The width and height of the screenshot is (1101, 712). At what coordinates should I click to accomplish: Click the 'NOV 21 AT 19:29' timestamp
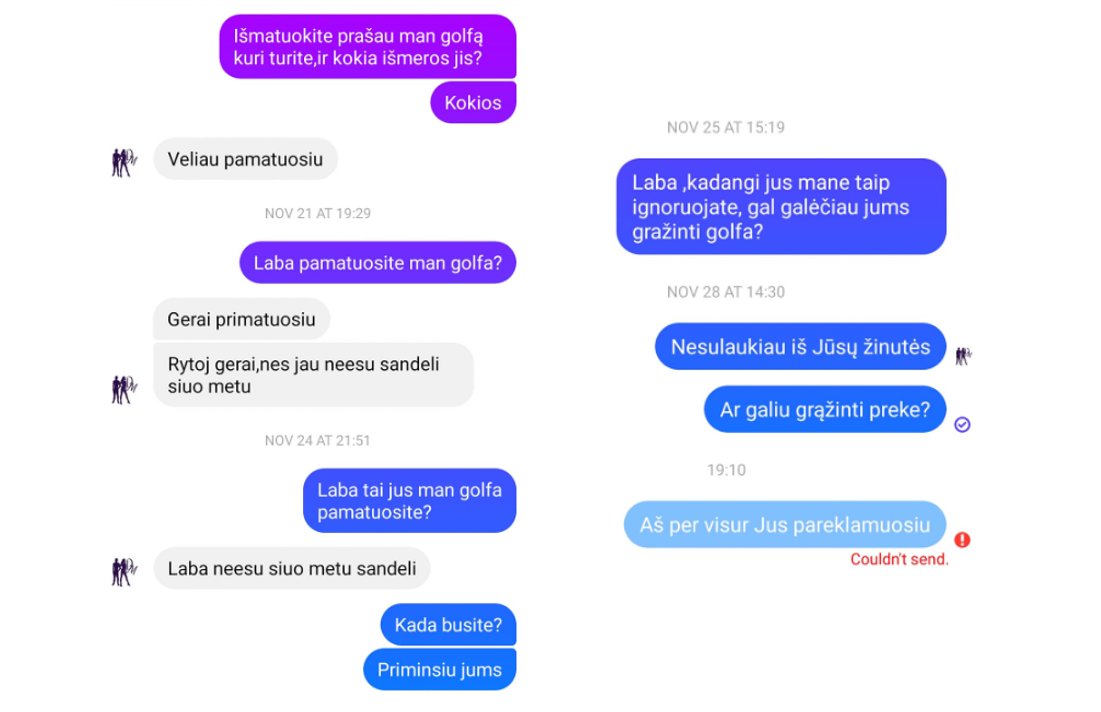tap(317, 213)
